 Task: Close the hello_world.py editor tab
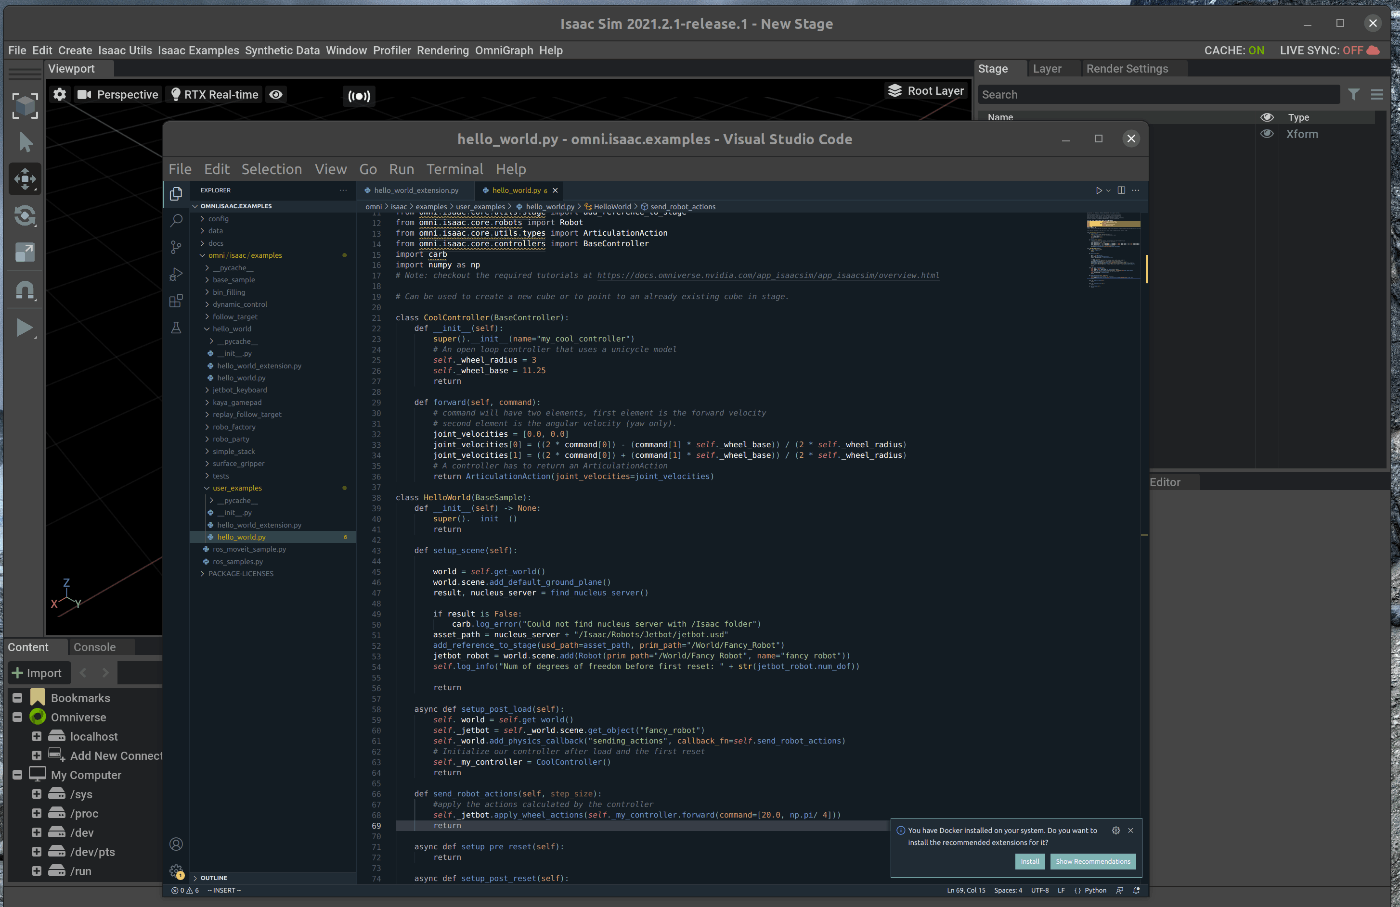[x=555, y=190]
